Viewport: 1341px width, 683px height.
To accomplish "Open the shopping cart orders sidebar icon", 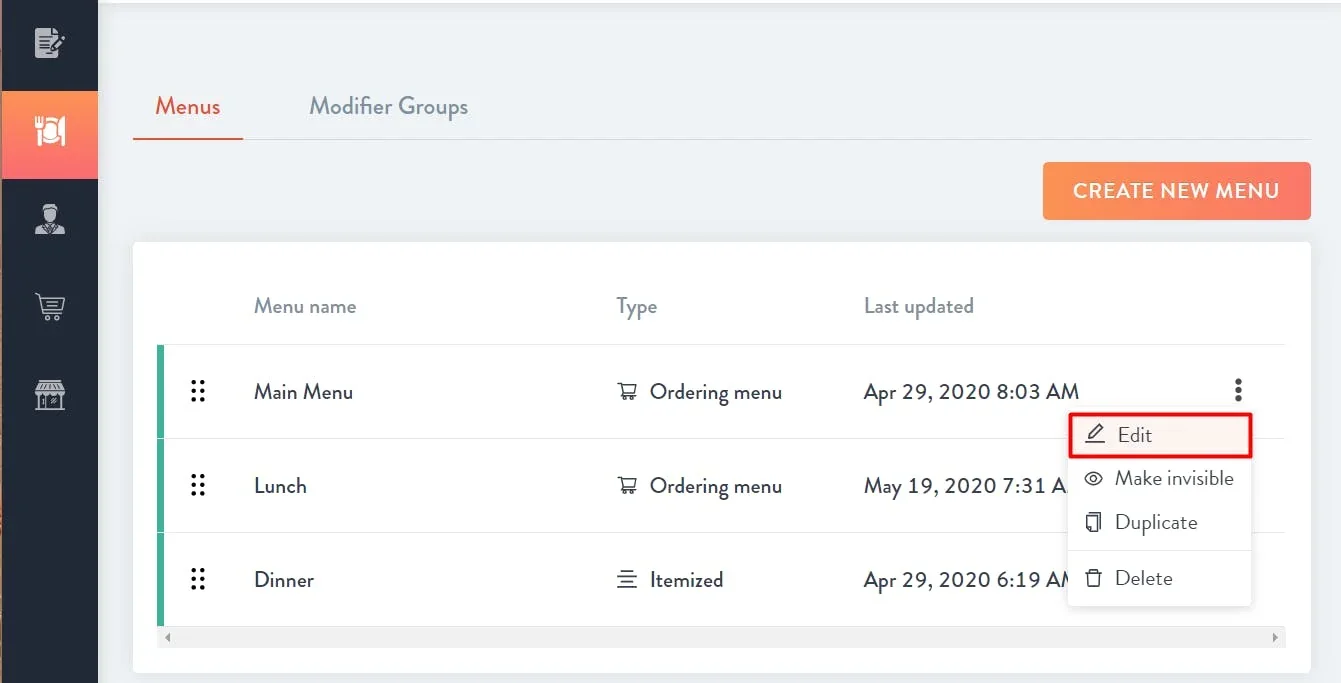I will tap(49, 306).
